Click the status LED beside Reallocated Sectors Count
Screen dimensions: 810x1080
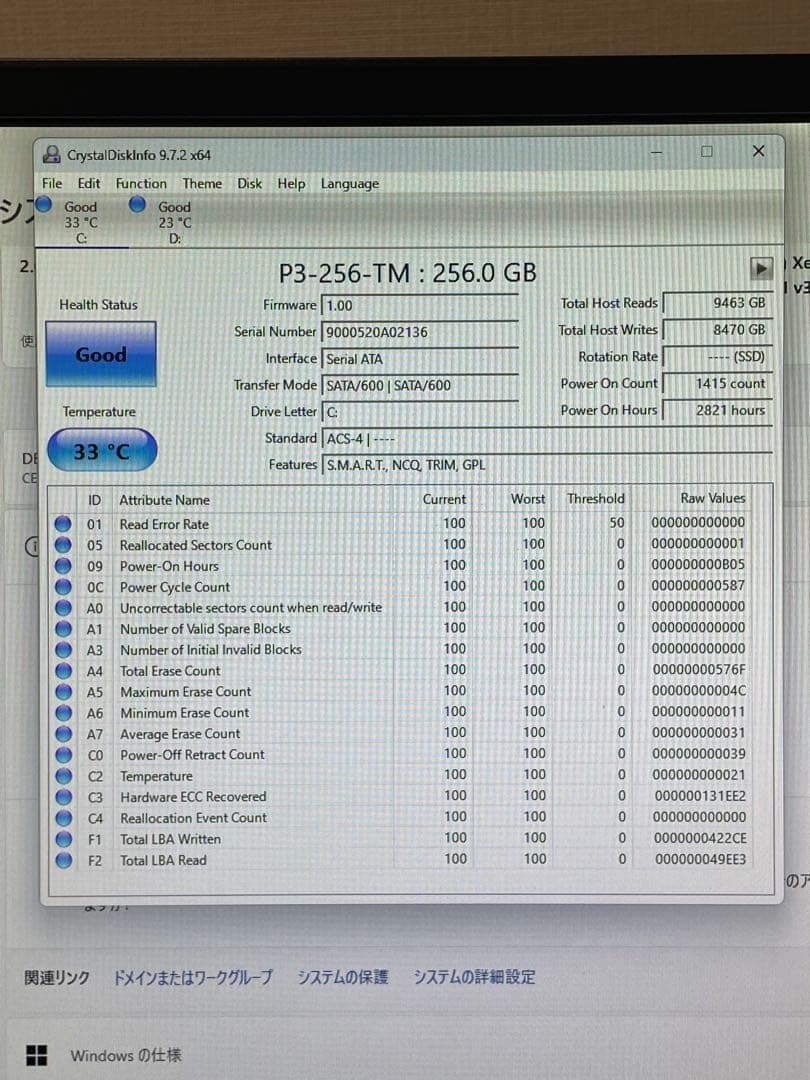[63, 544]
